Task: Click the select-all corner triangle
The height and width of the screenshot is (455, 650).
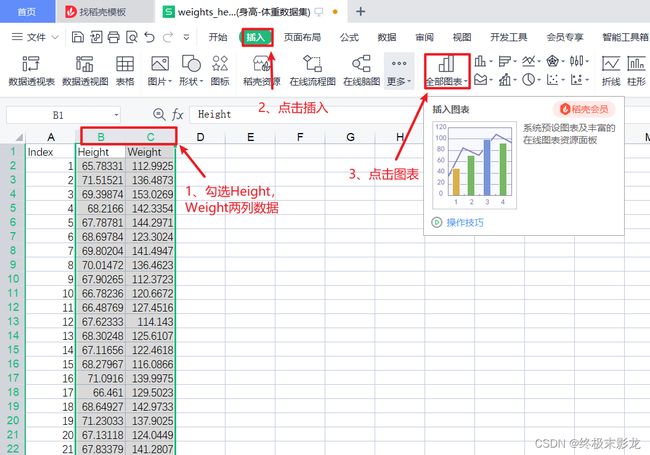Action: (19, 137)
